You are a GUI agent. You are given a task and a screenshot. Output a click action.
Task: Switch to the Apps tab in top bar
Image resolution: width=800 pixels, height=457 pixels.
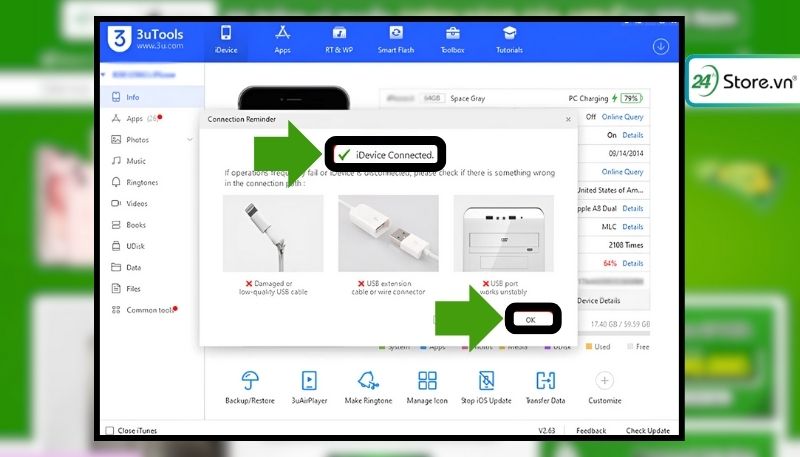[x=282, y=40]
